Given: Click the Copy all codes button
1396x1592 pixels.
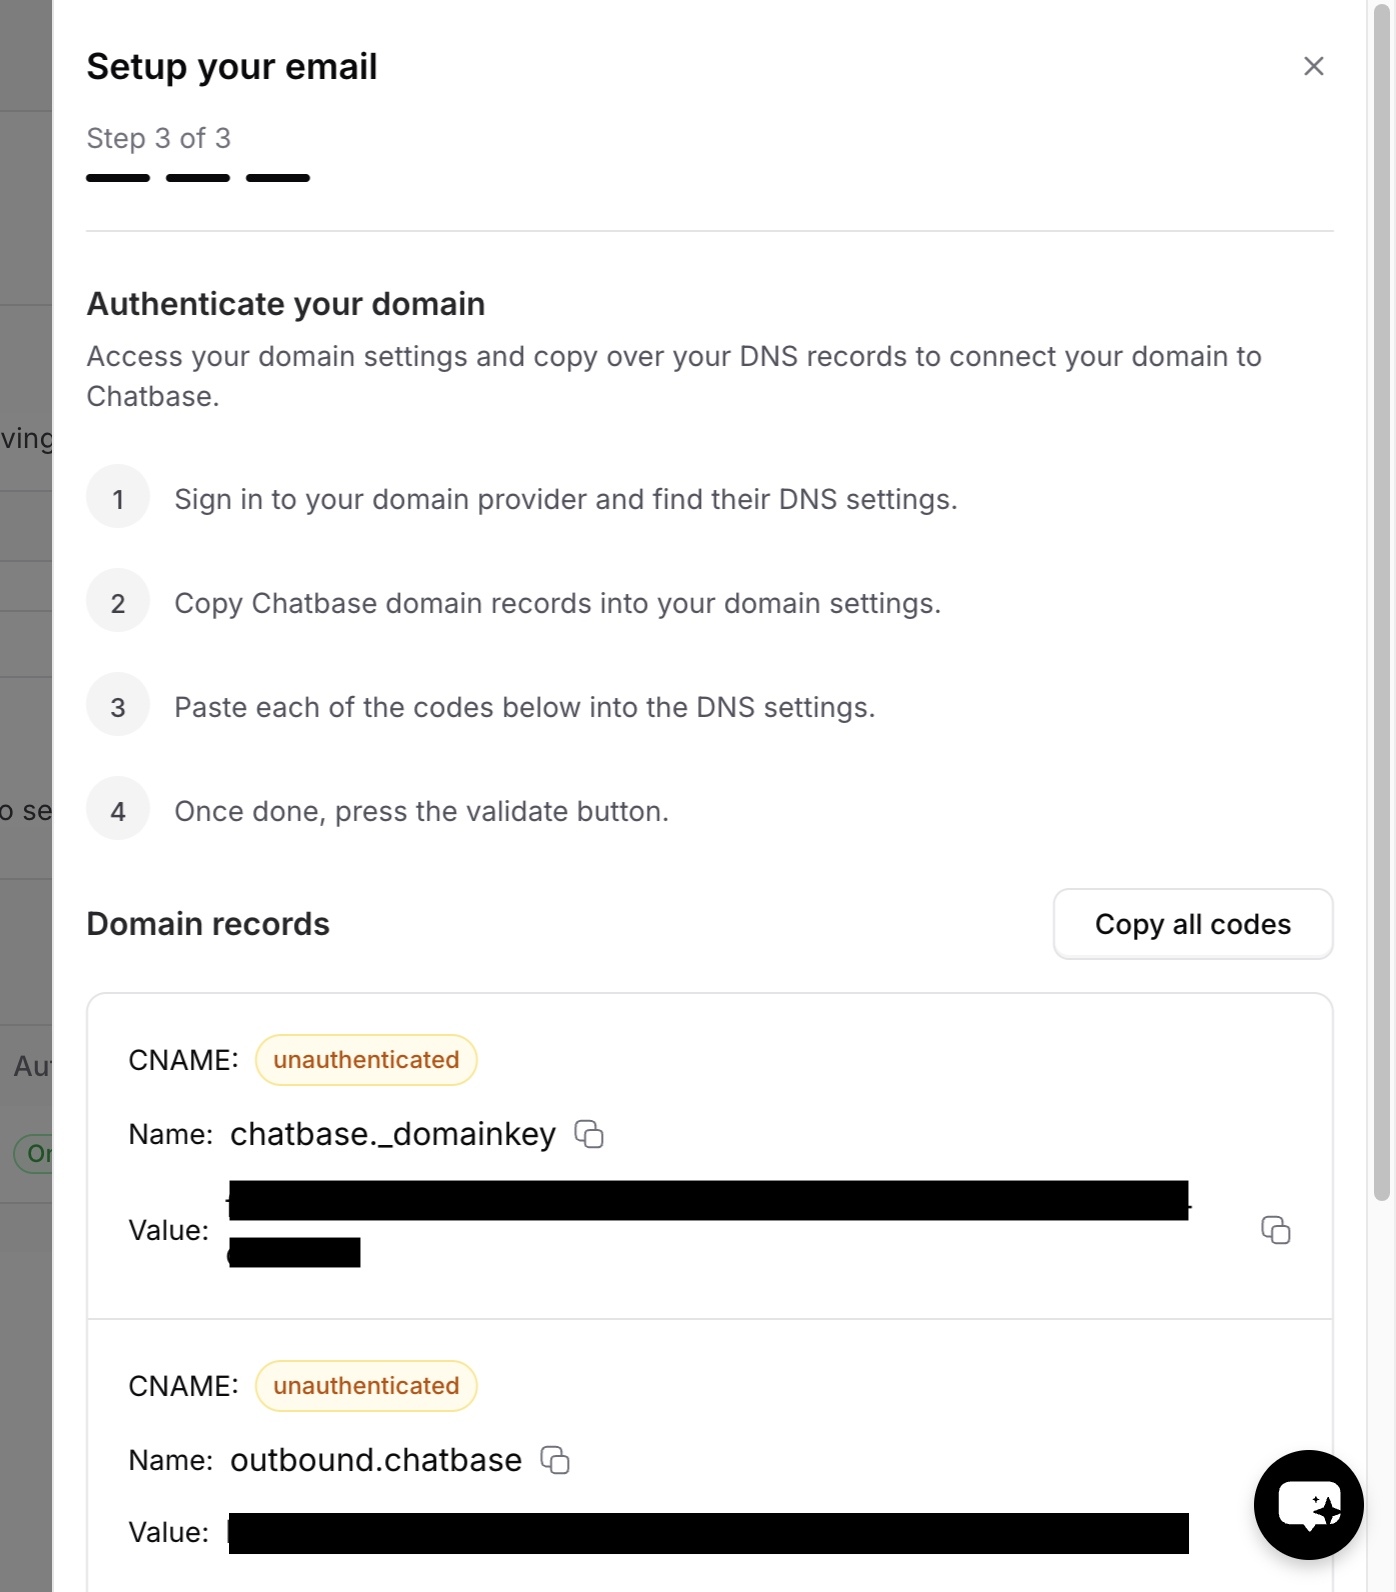Looking at the screenshot, I should coord(1192,924).
